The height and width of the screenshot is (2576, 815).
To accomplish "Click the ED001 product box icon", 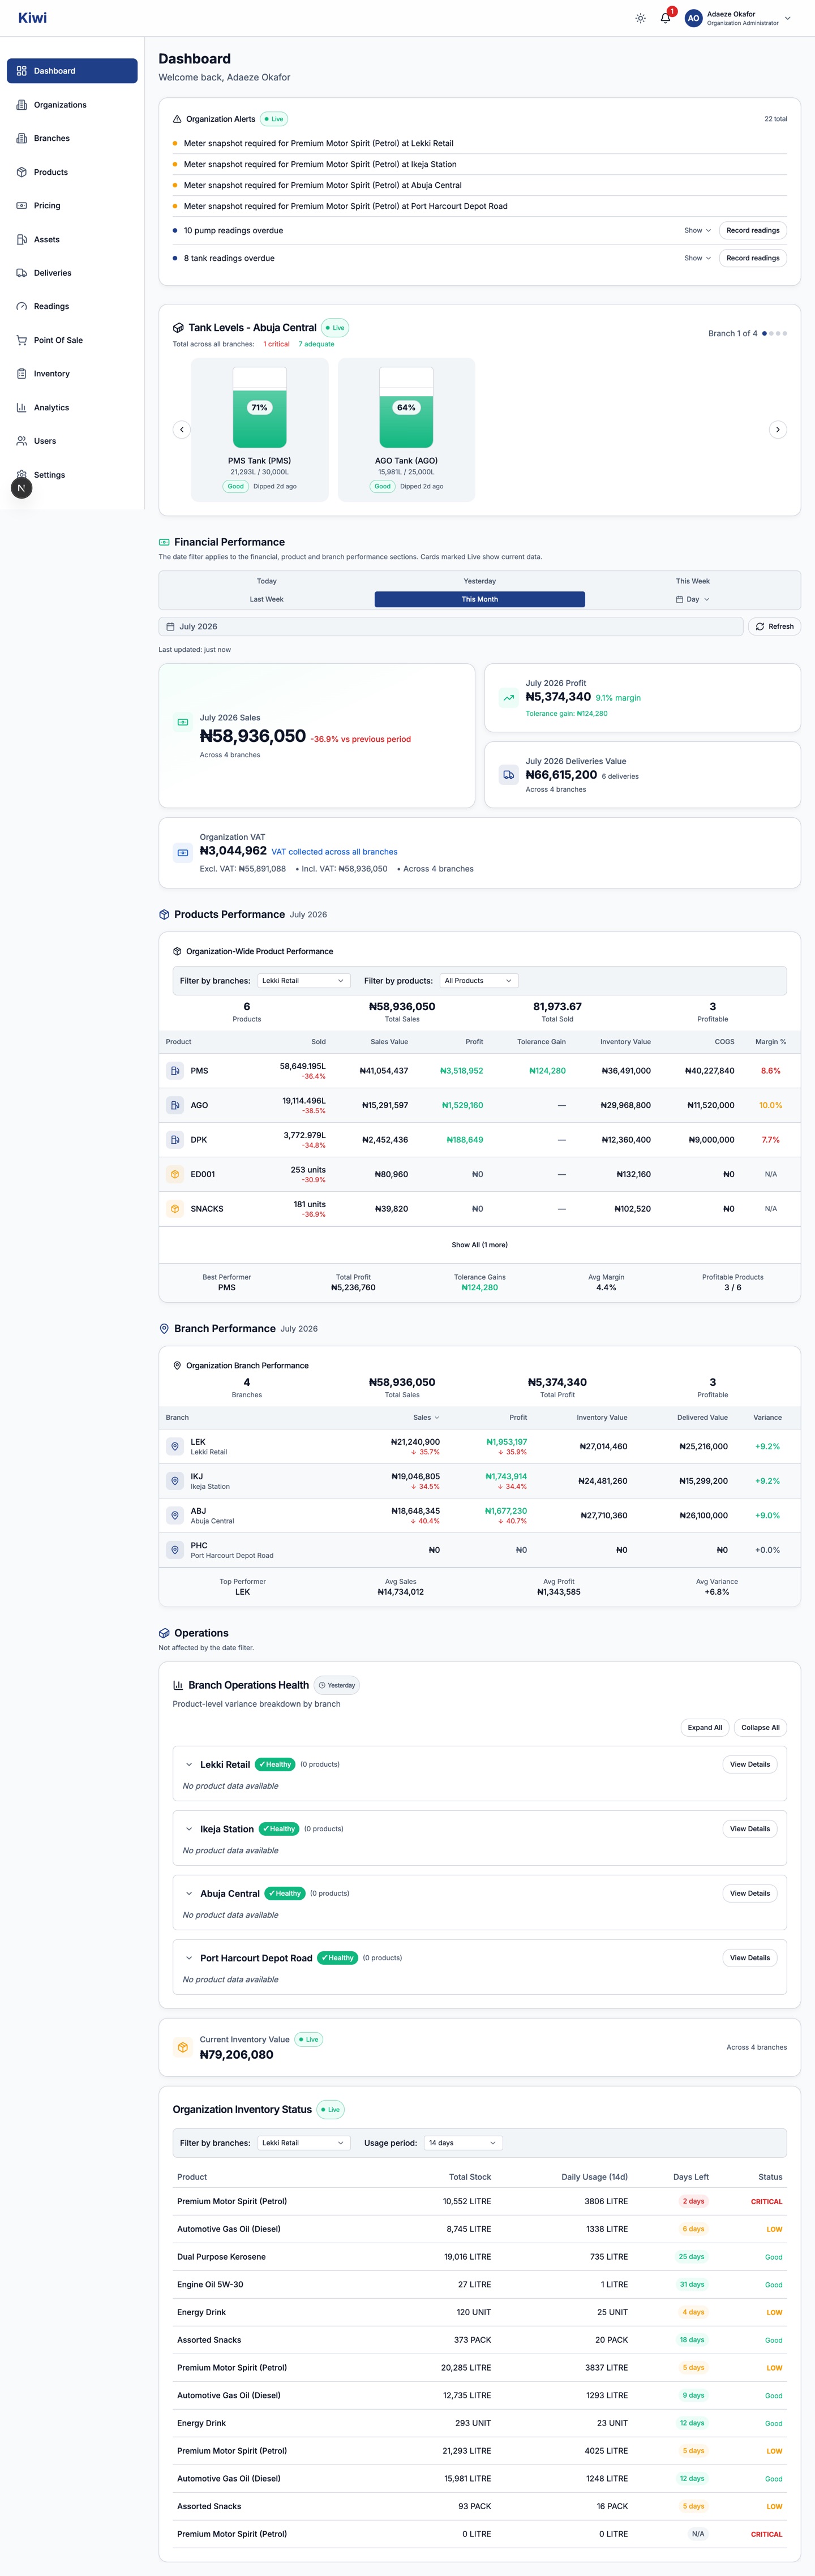I will [x=175, y=1174].
